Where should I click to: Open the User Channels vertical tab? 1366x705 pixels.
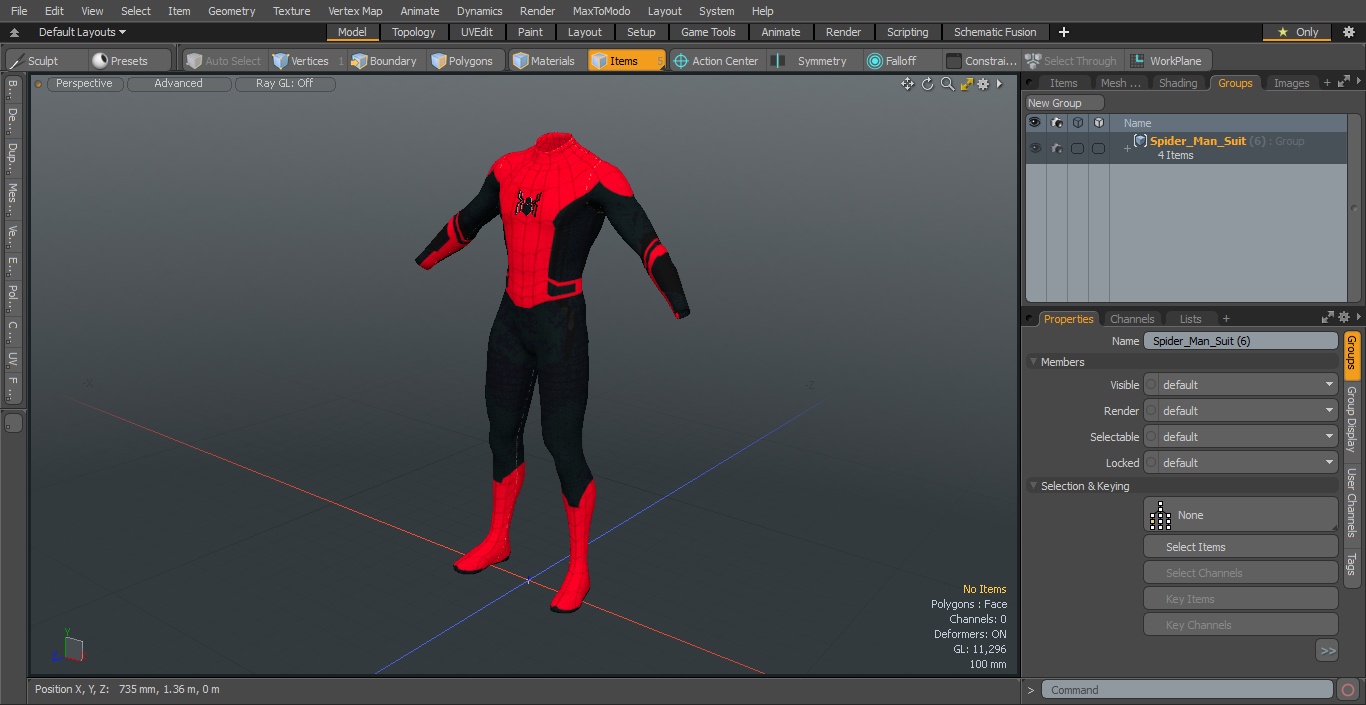point(1351,502)
